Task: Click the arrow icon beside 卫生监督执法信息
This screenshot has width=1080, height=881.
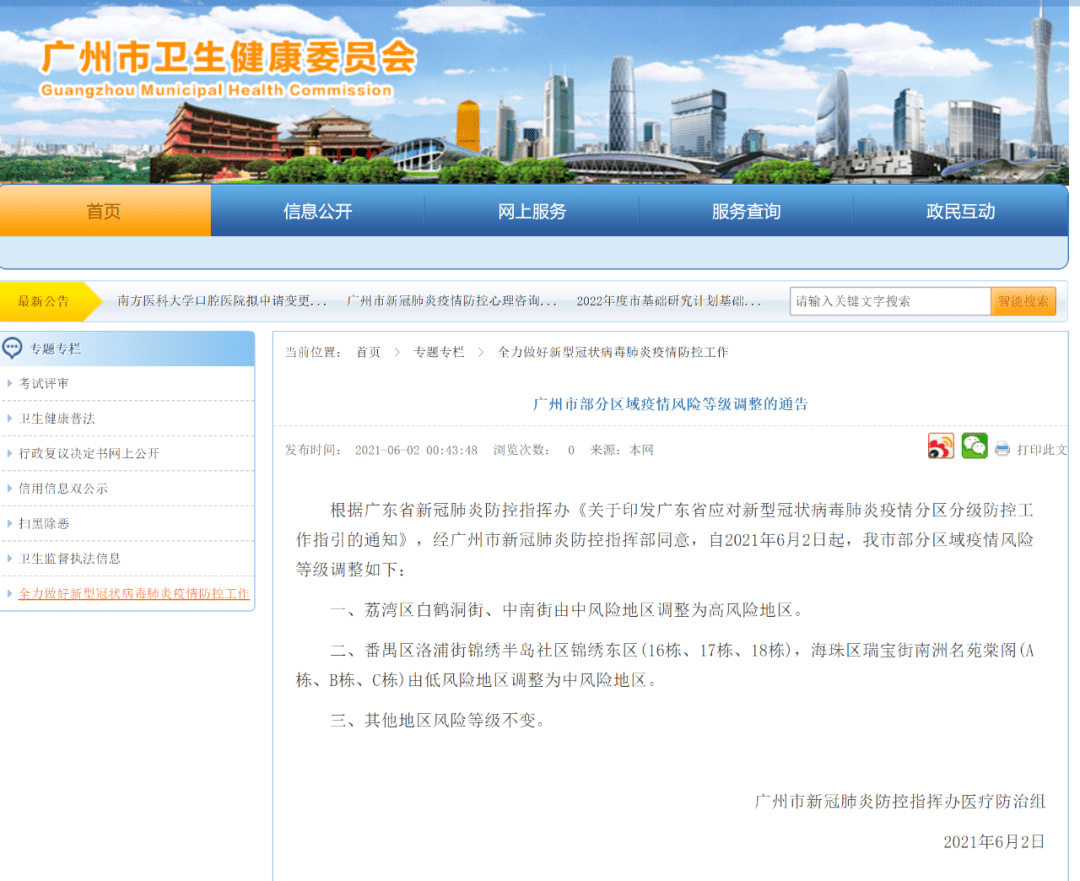Action: (11, 557)
